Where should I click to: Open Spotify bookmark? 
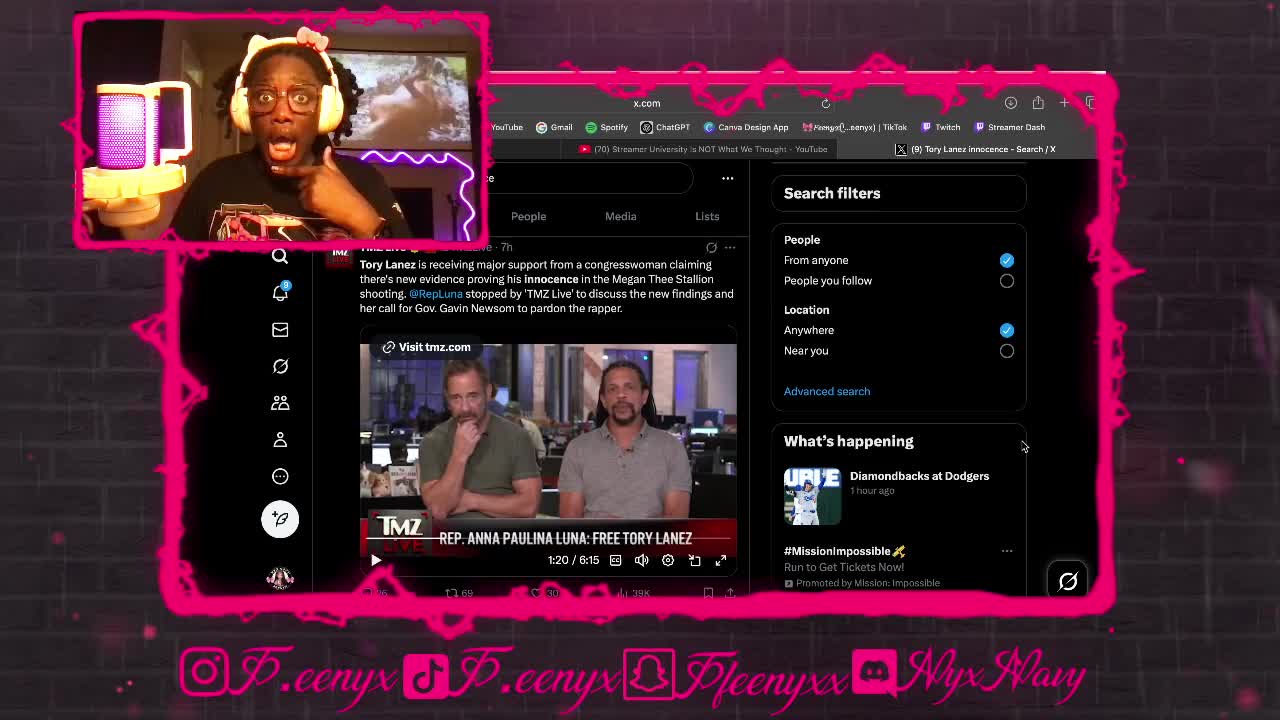(606, 127)
